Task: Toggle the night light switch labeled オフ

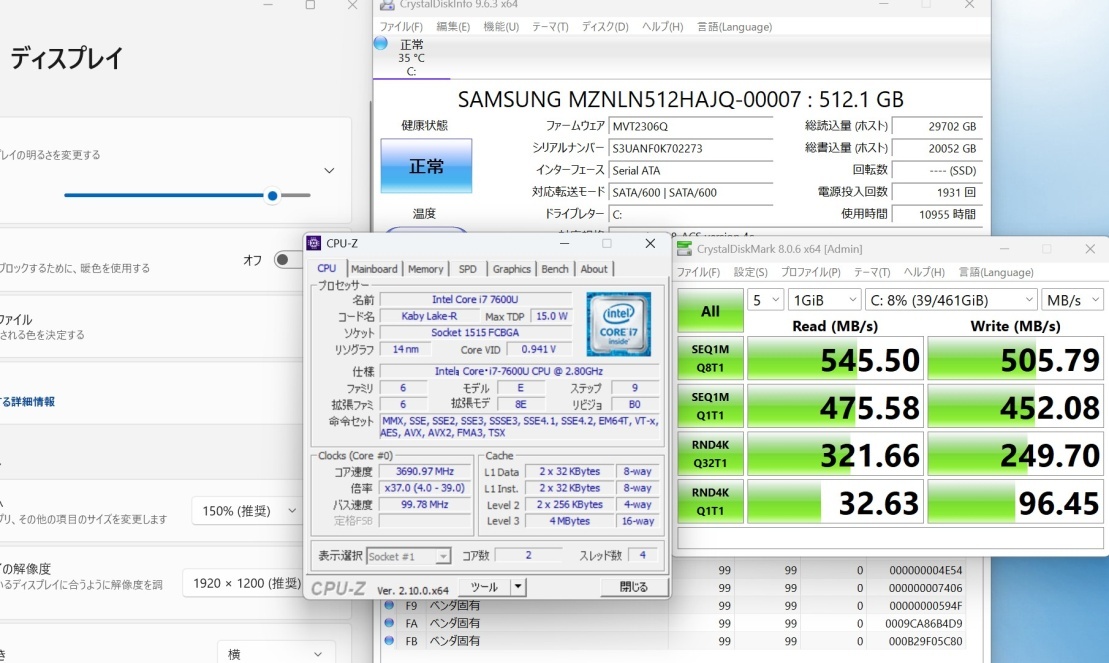Action: [289, 260]
